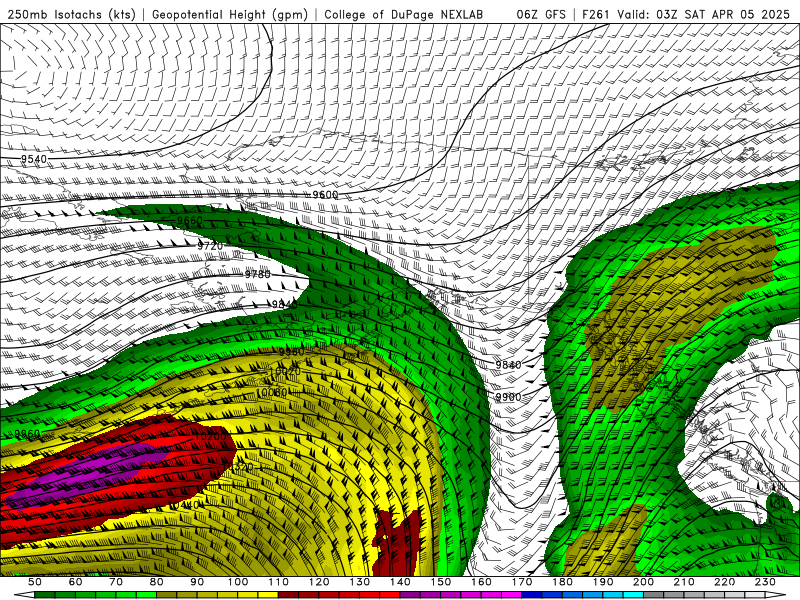Viewport: 800px width, 600px height.
Task: Click the 9720 height contour label
Action: tap(210, 245)
